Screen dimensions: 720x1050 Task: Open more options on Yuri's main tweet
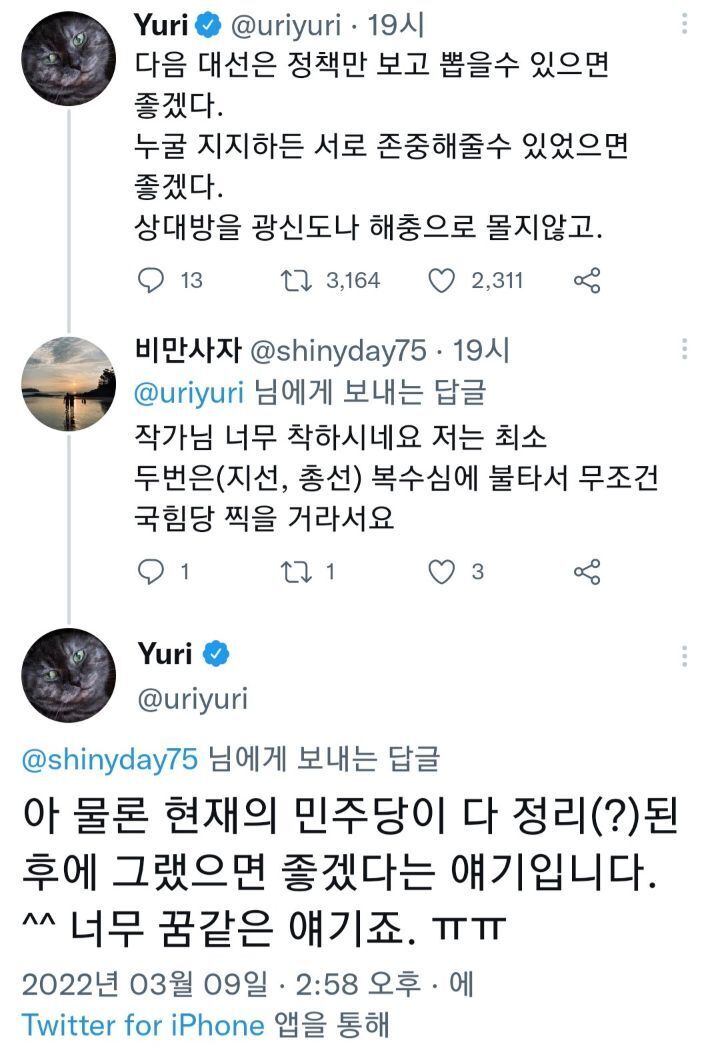click(685, 656)
